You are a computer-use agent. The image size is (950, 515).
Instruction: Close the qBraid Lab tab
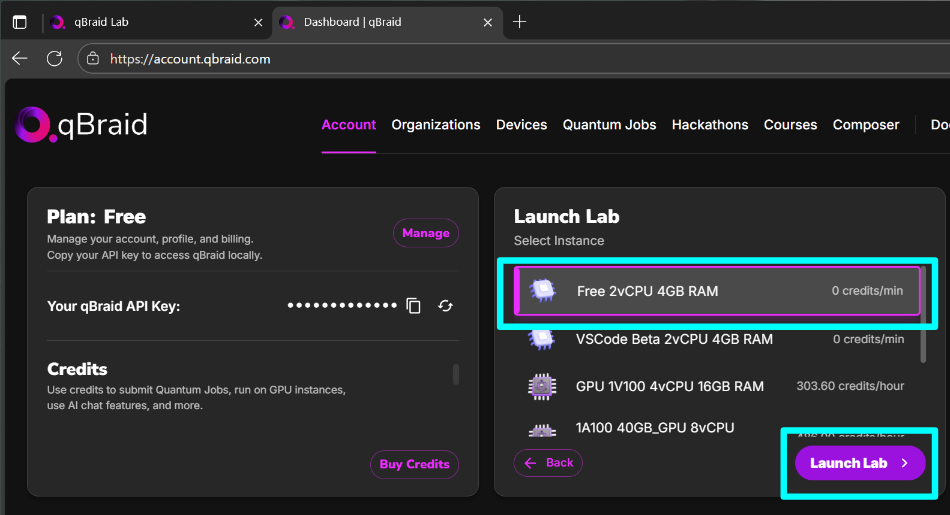[258, 22]
